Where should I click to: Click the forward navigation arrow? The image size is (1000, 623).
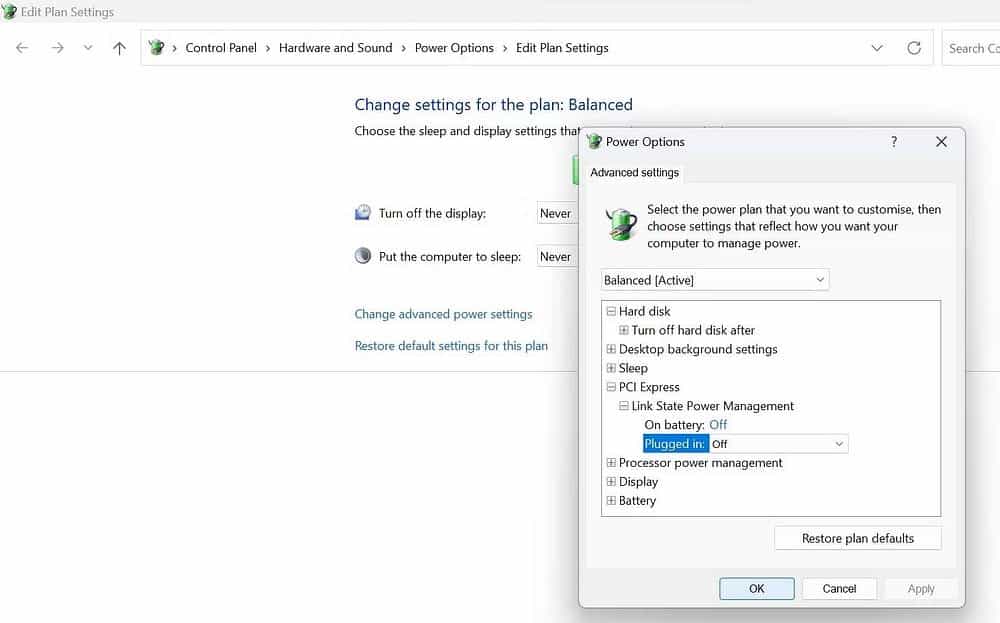coord(57,47)
